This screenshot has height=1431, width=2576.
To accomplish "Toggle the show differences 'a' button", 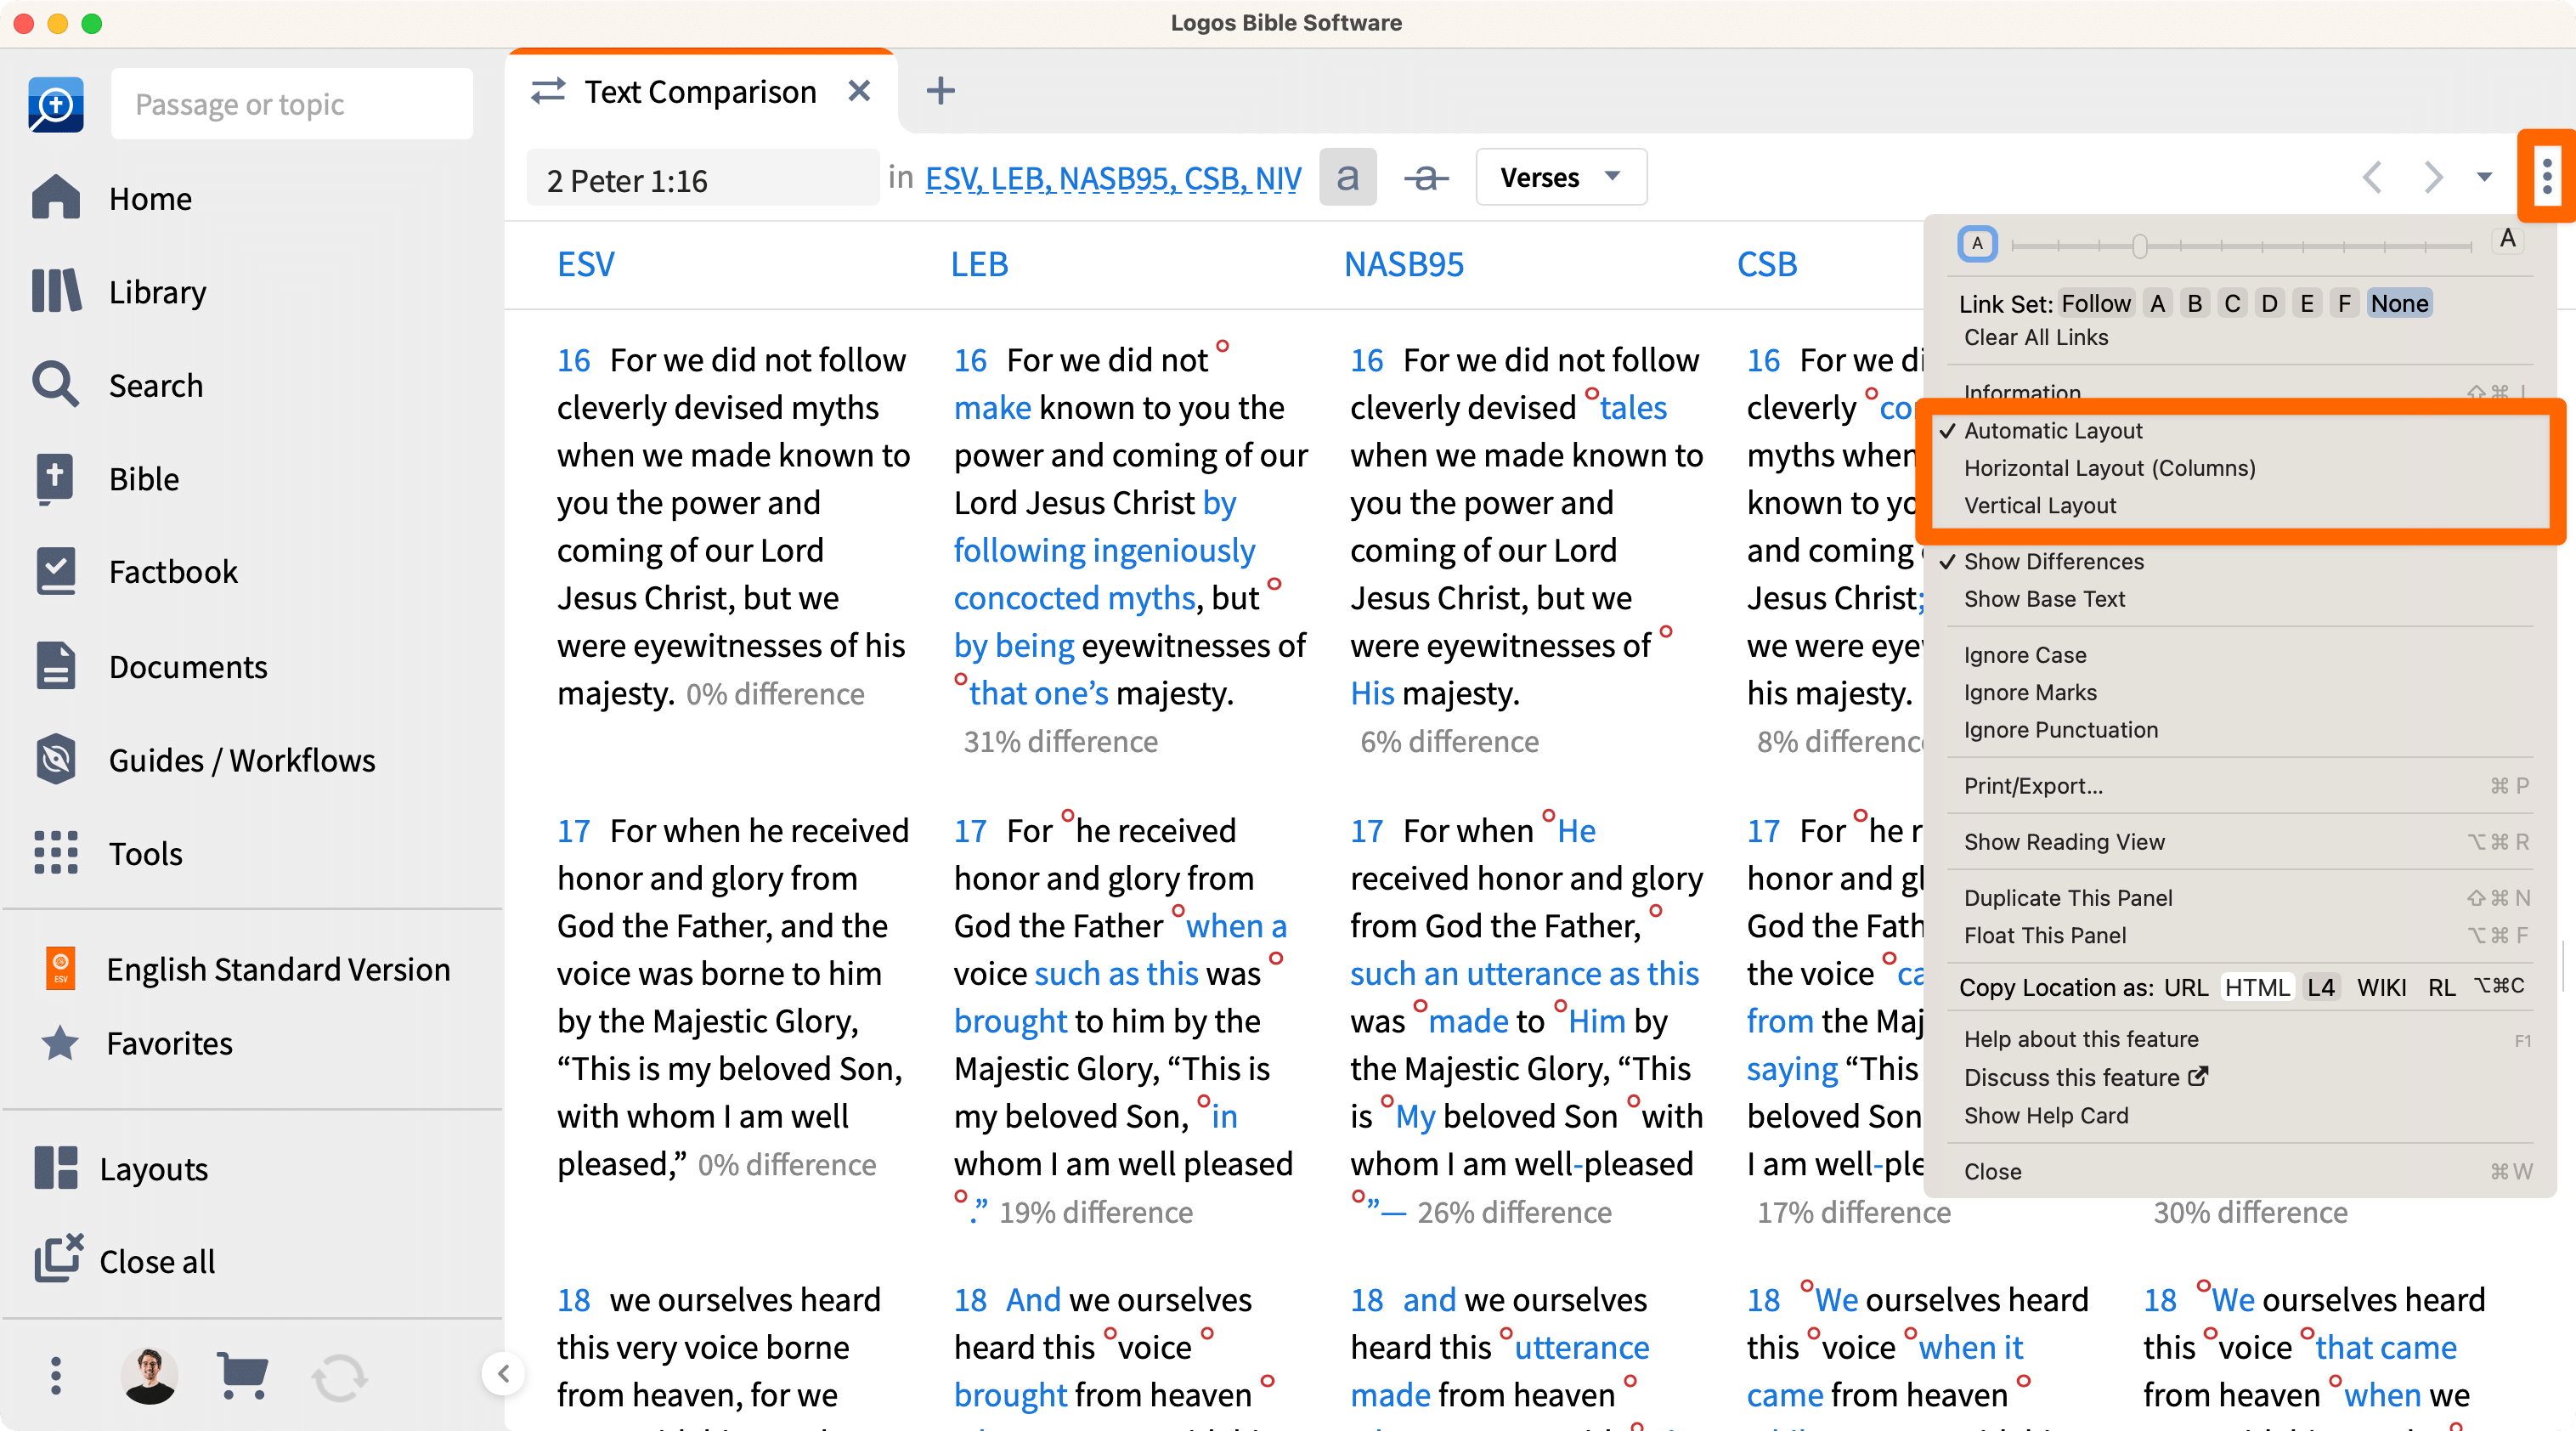I will pyautogui.click(x=1348, y=177).
